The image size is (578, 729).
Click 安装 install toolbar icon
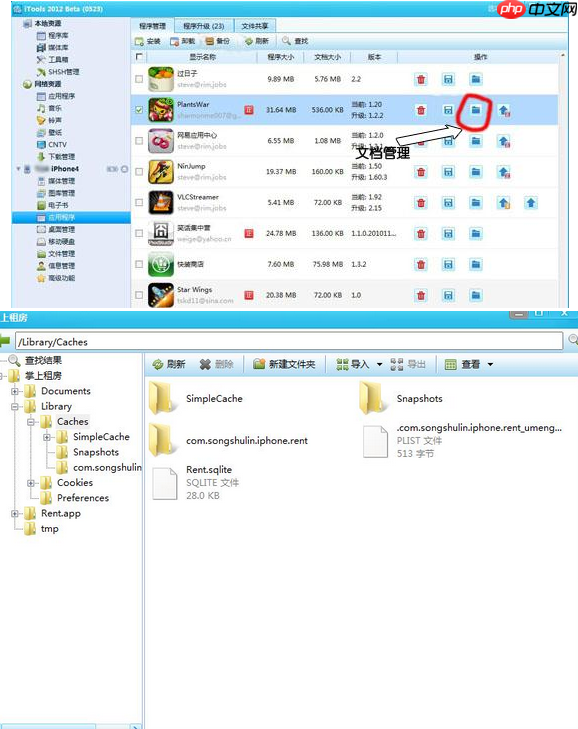139,41
